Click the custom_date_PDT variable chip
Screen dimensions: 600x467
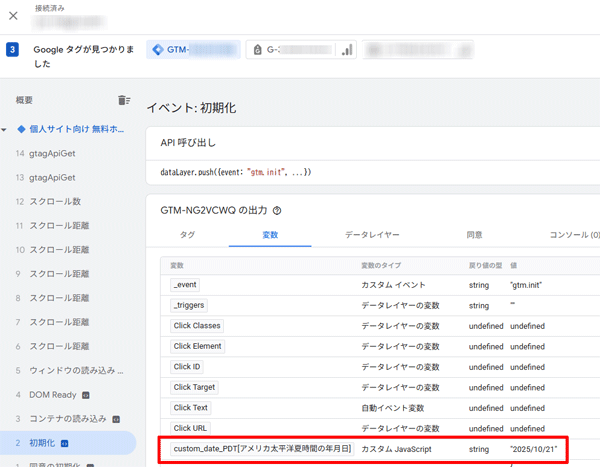click(262, 449)
